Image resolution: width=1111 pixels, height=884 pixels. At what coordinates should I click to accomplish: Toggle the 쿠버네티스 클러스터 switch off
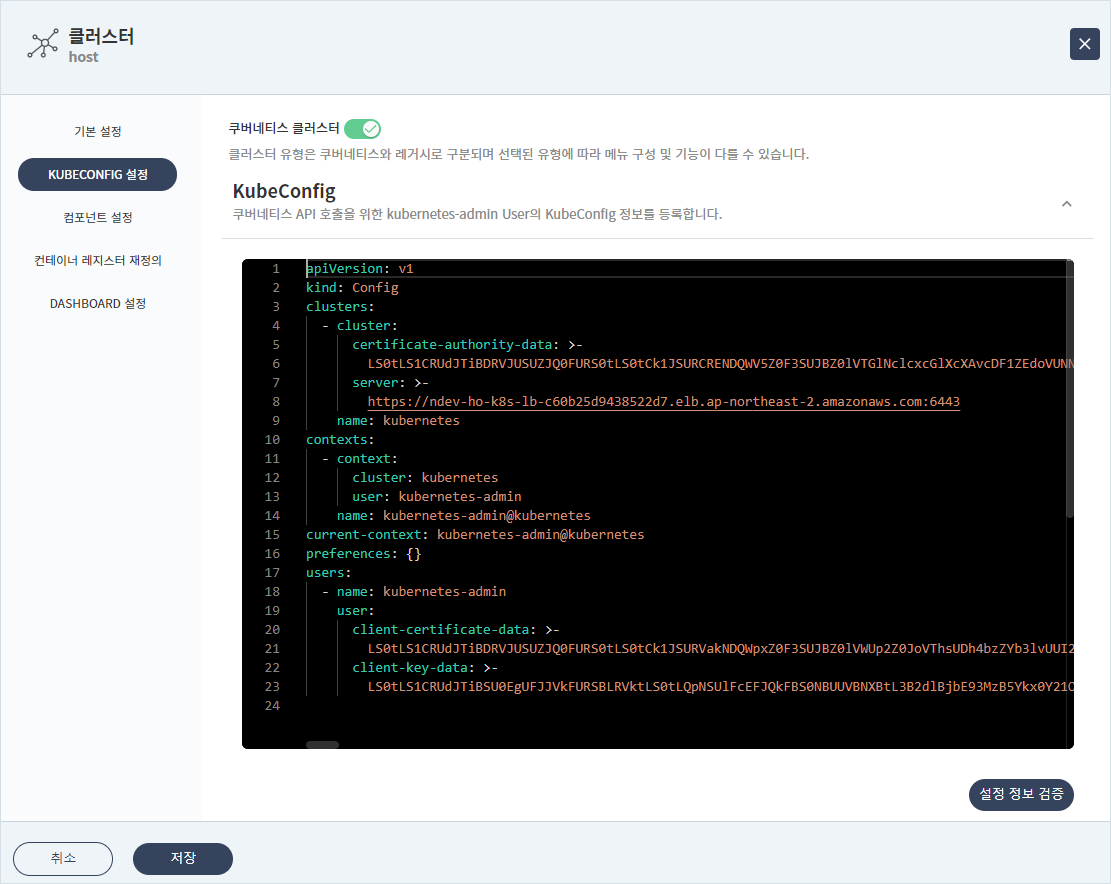point(363,129)
